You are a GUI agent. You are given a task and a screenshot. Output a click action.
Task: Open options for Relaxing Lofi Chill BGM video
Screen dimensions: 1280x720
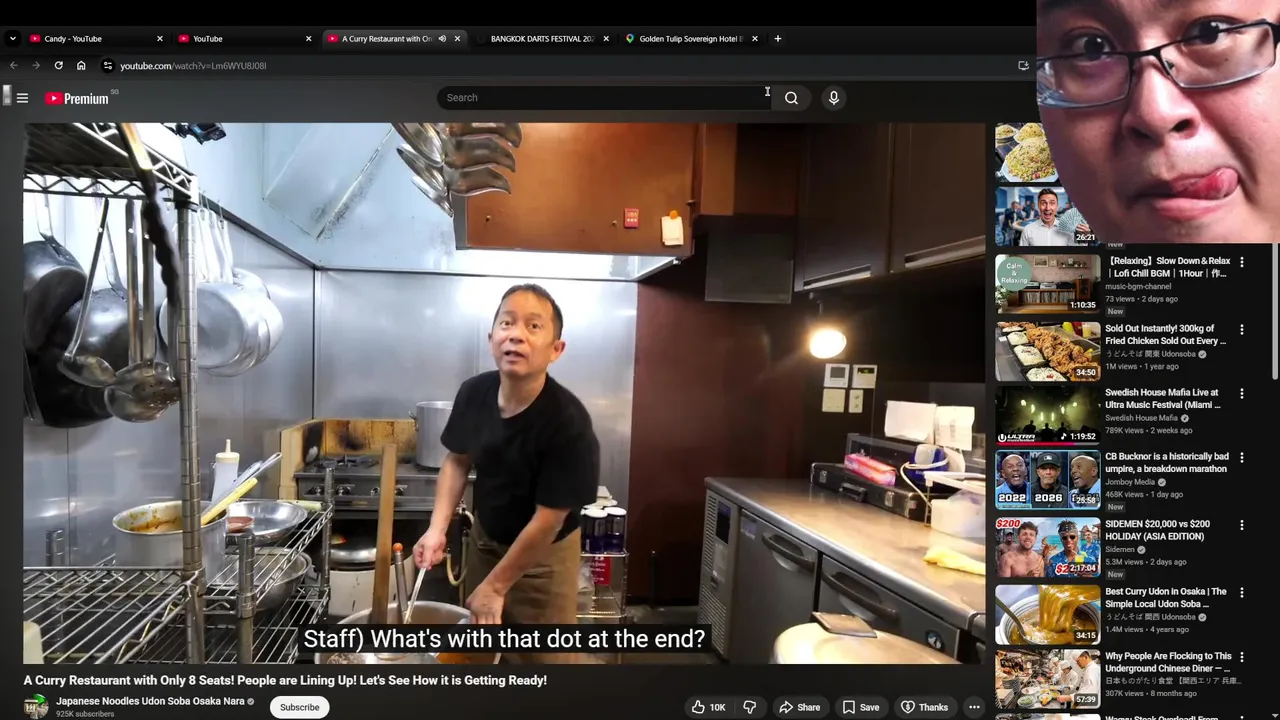click(x=1242, y=262)
